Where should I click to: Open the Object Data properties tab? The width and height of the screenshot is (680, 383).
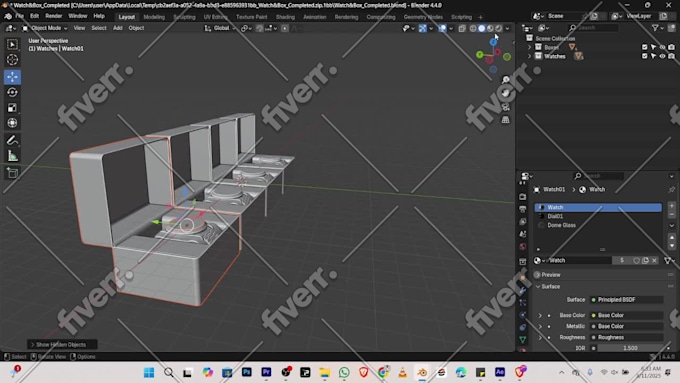tap(523, 340)
